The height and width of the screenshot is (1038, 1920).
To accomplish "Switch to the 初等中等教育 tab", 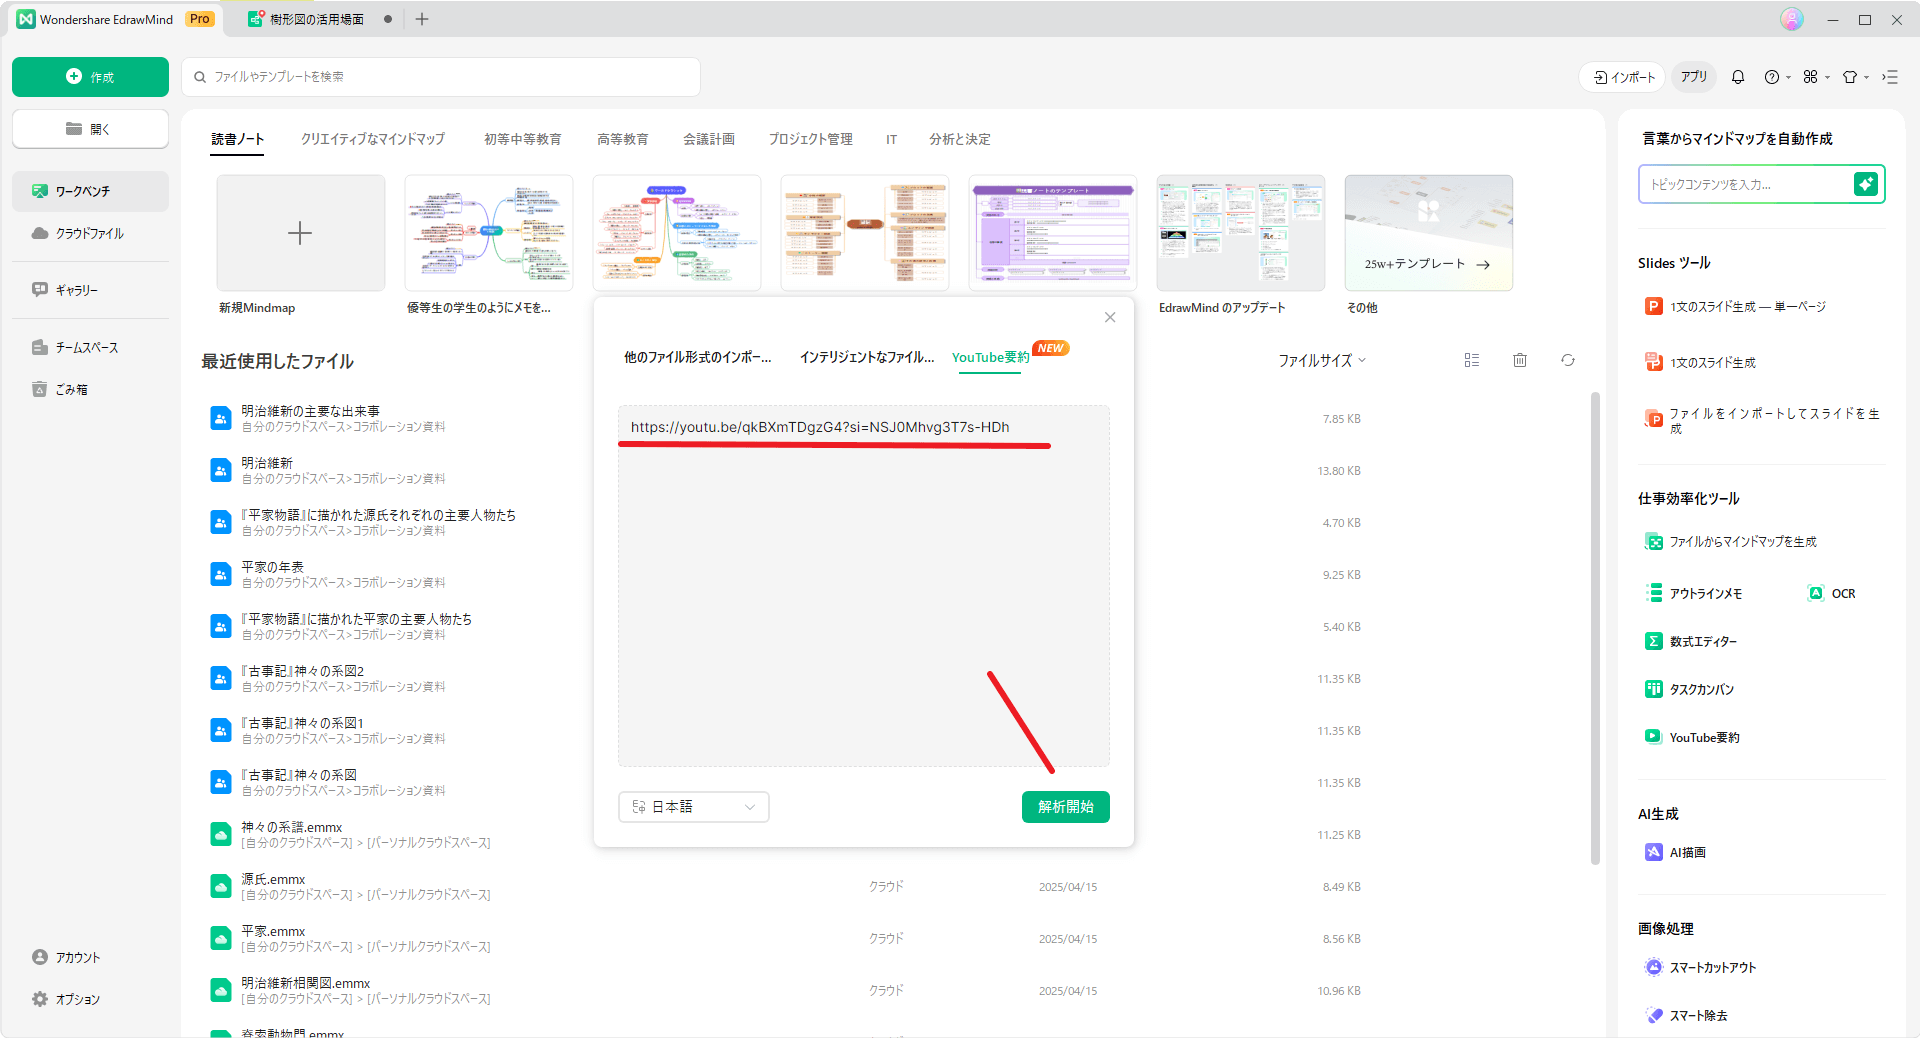I will (522, 139).
